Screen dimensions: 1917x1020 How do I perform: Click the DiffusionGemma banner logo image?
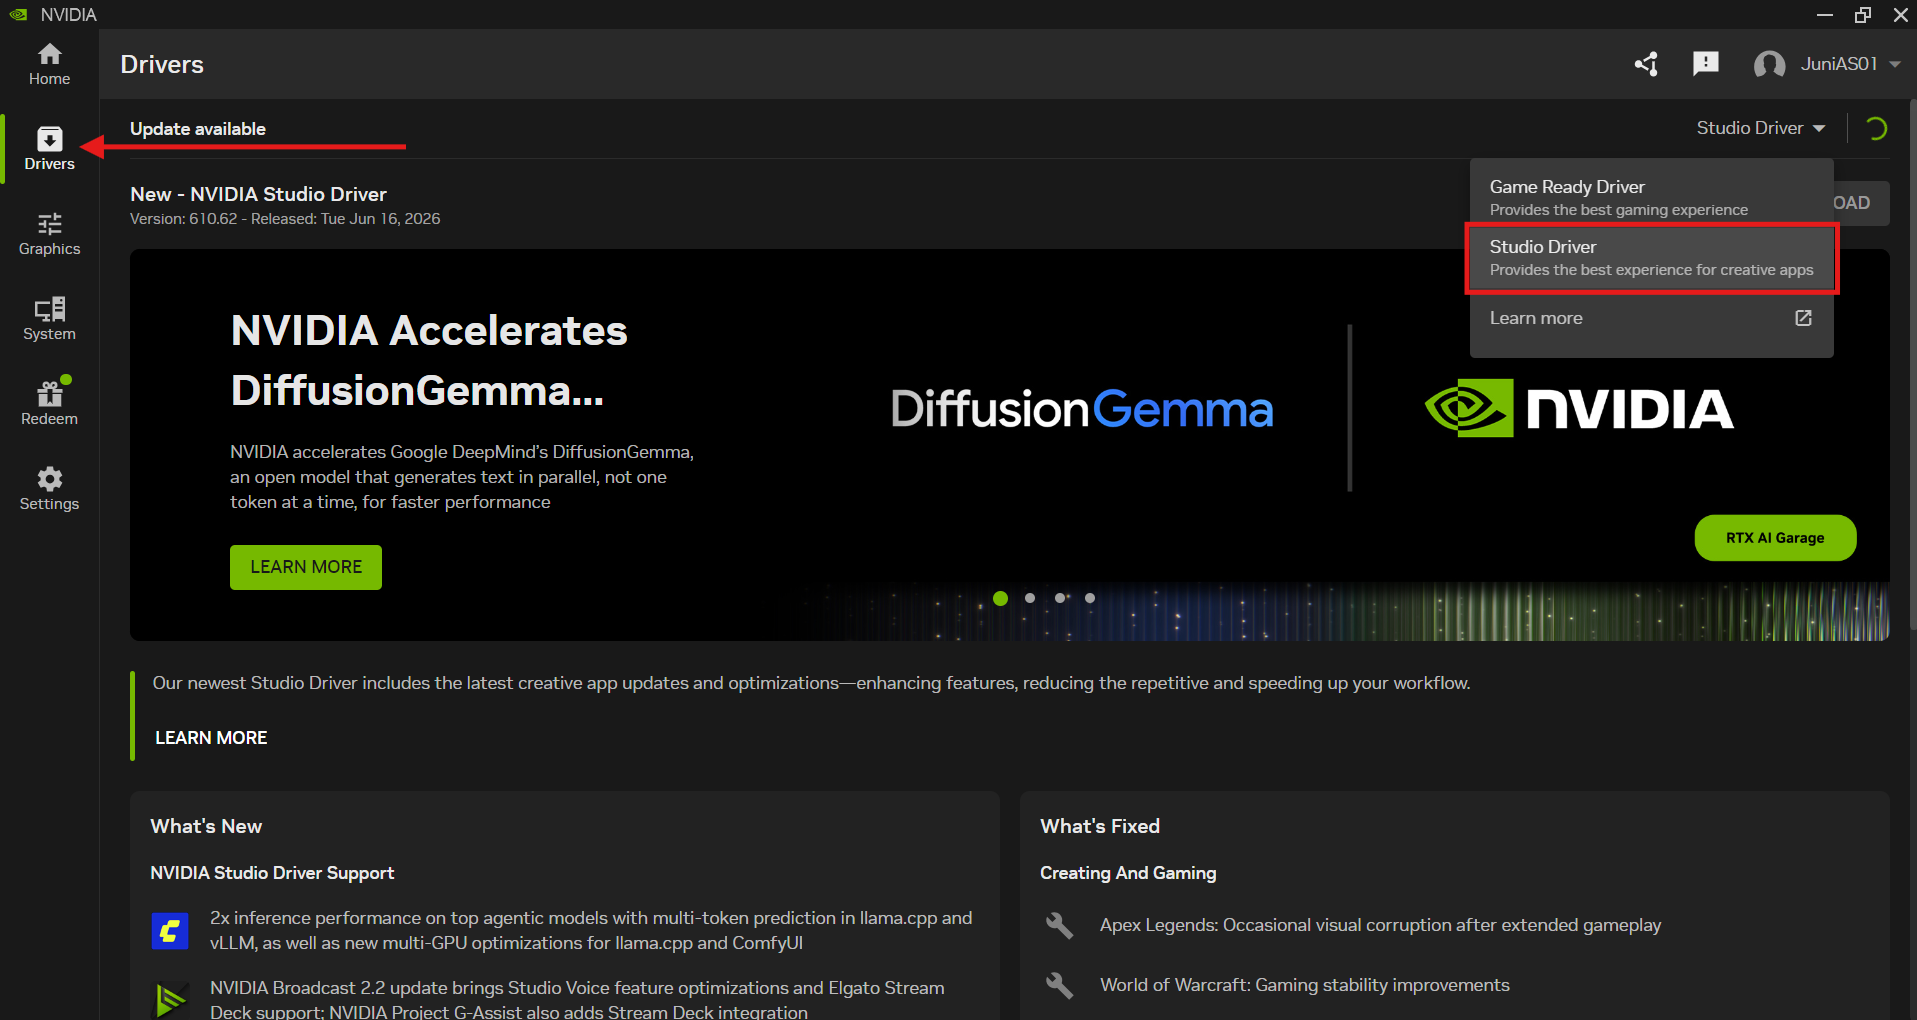tap(1082, 409)
